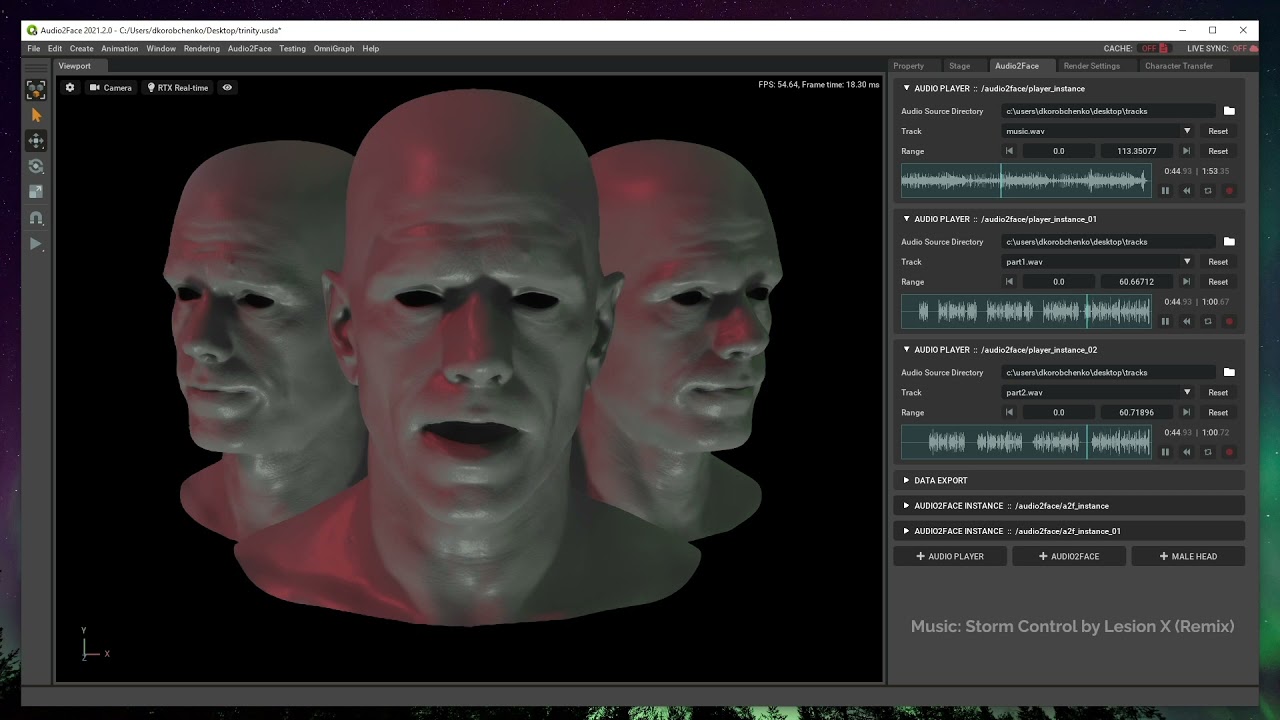Reset the range of player_instance

tap(1218, 151)
